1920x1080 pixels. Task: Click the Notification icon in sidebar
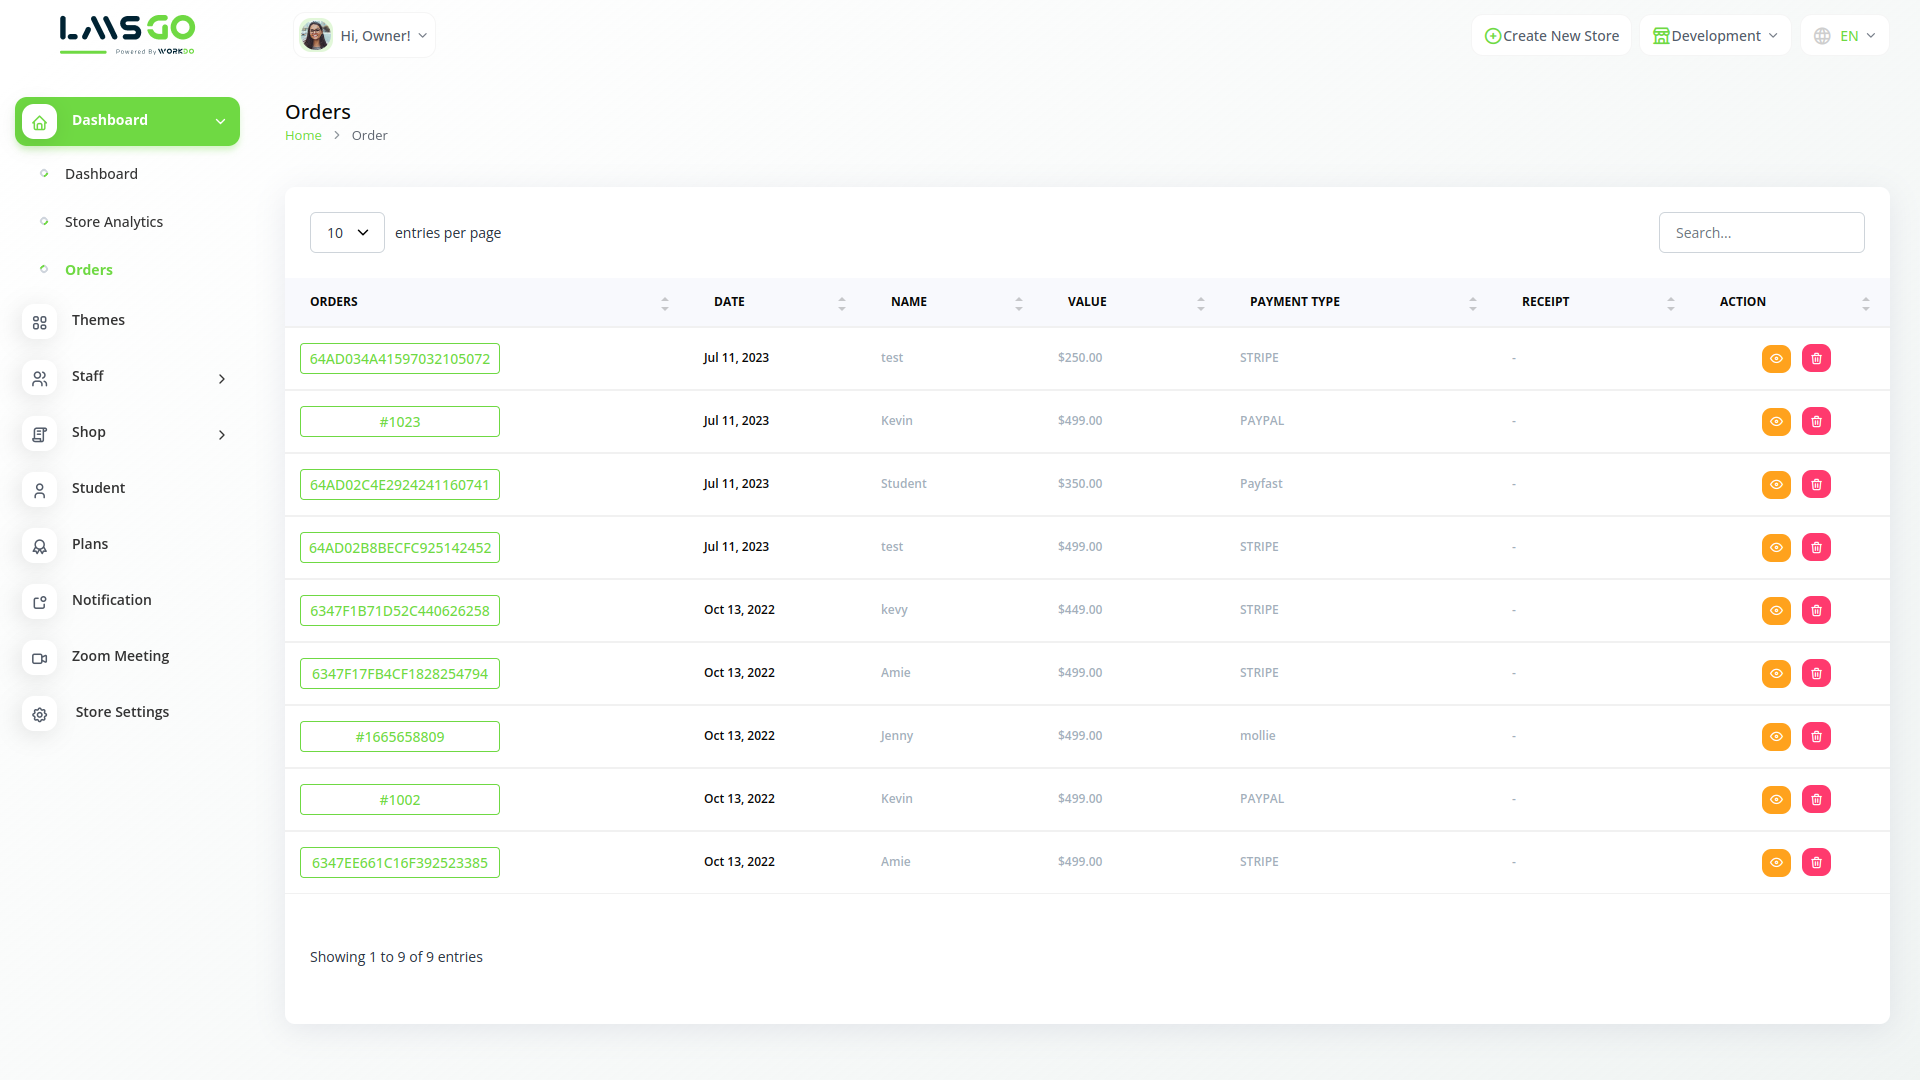pyautogui.click(x=39, y=602)
